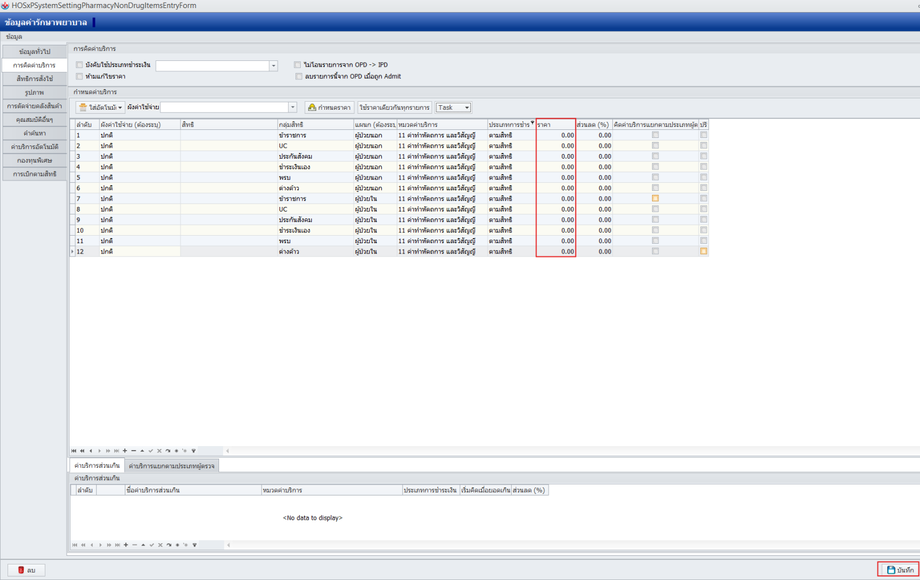Switch to สิทธิการสั่งใช้ side tab
920x580 pixels.
[35, 79]
